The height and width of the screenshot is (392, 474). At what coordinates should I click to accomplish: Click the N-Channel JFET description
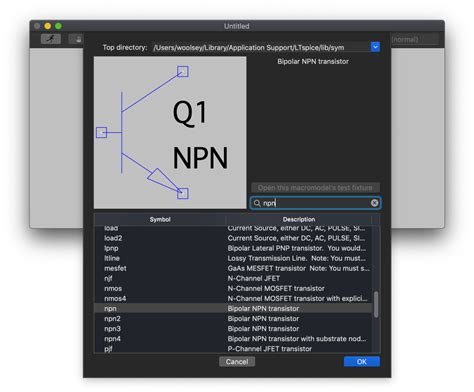click(x=254, y=278)
